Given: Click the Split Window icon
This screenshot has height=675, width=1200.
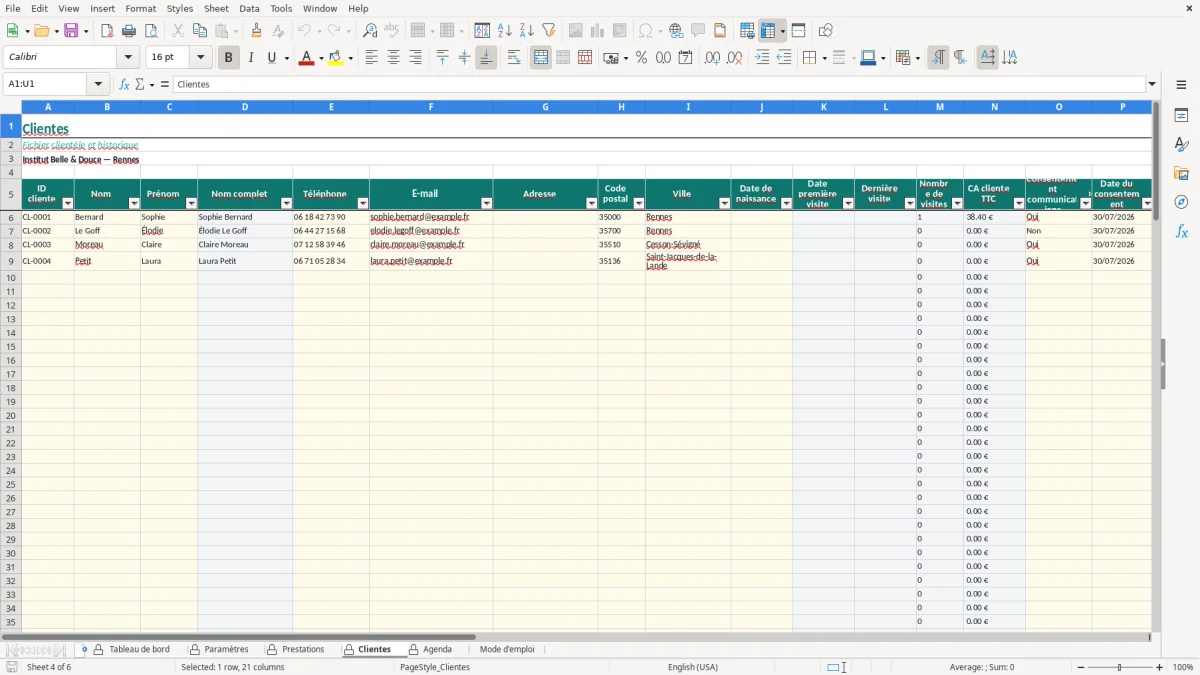Looking at the screenshot, I should 798,31.
